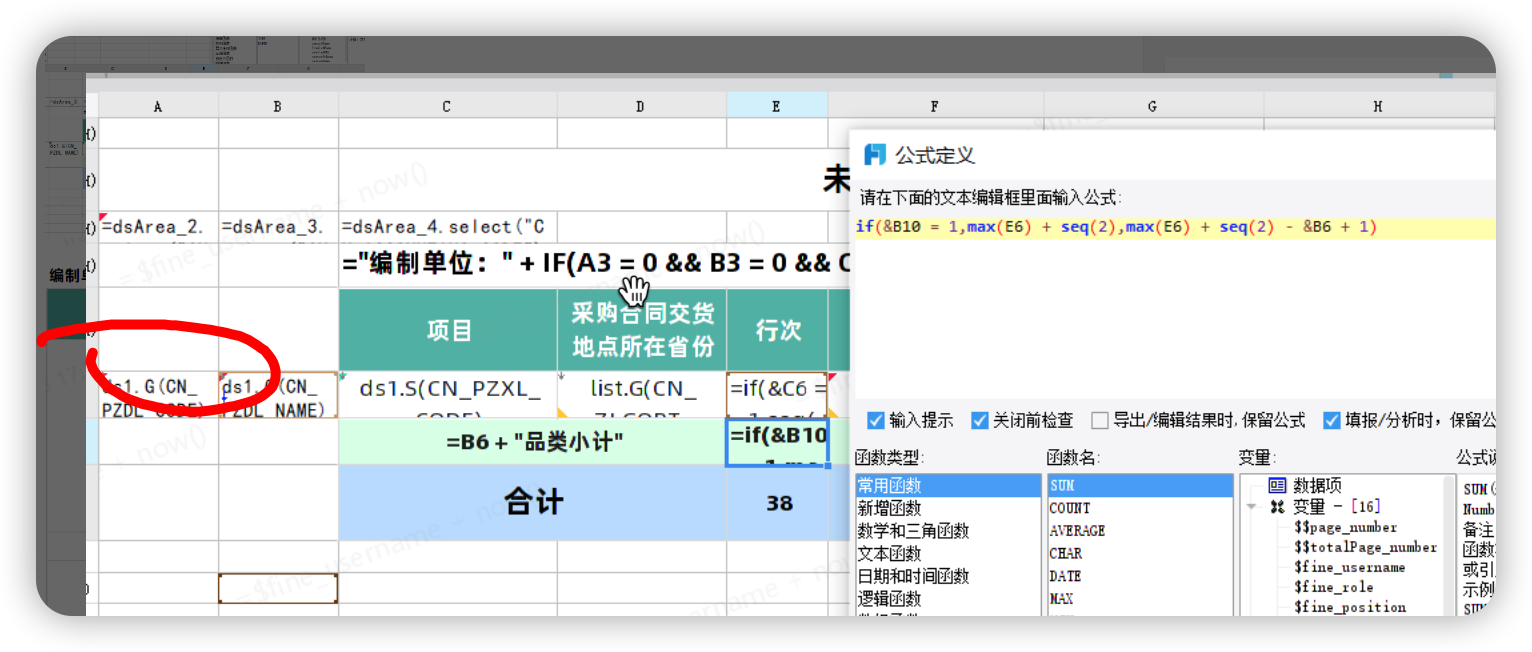1532x652 pixels.
Task: Click the FineReport logo in formula dialog
Action: pos(875,155)
